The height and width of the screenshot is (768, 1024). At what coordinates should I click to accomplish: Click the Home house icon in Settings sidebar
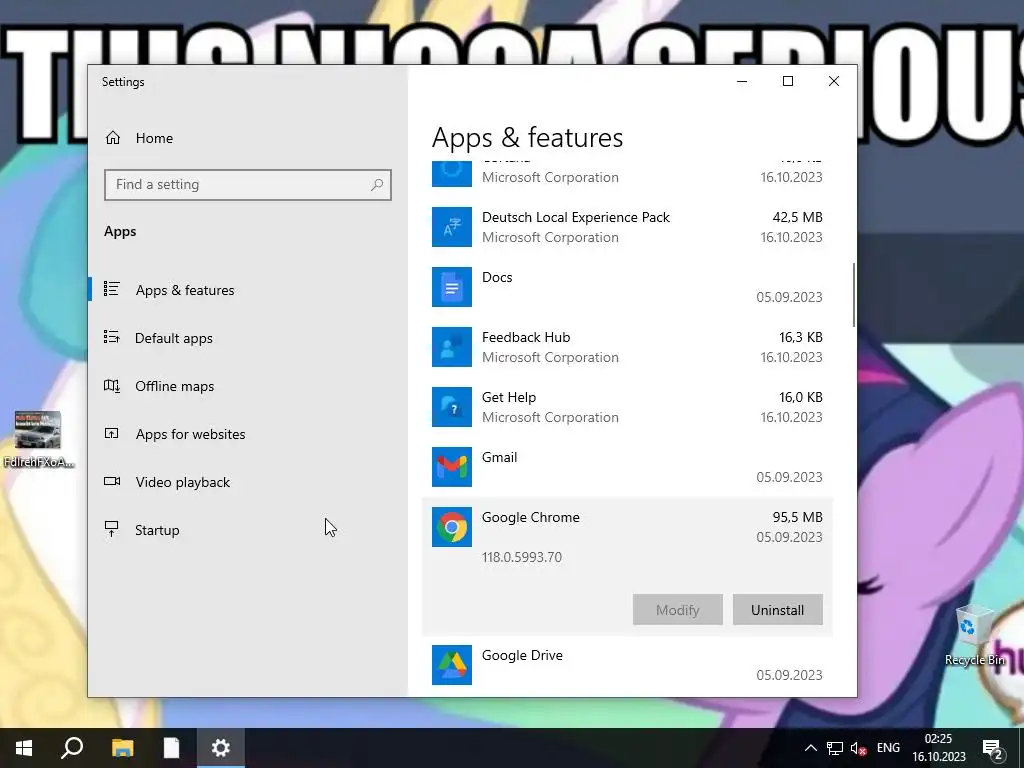113,138
